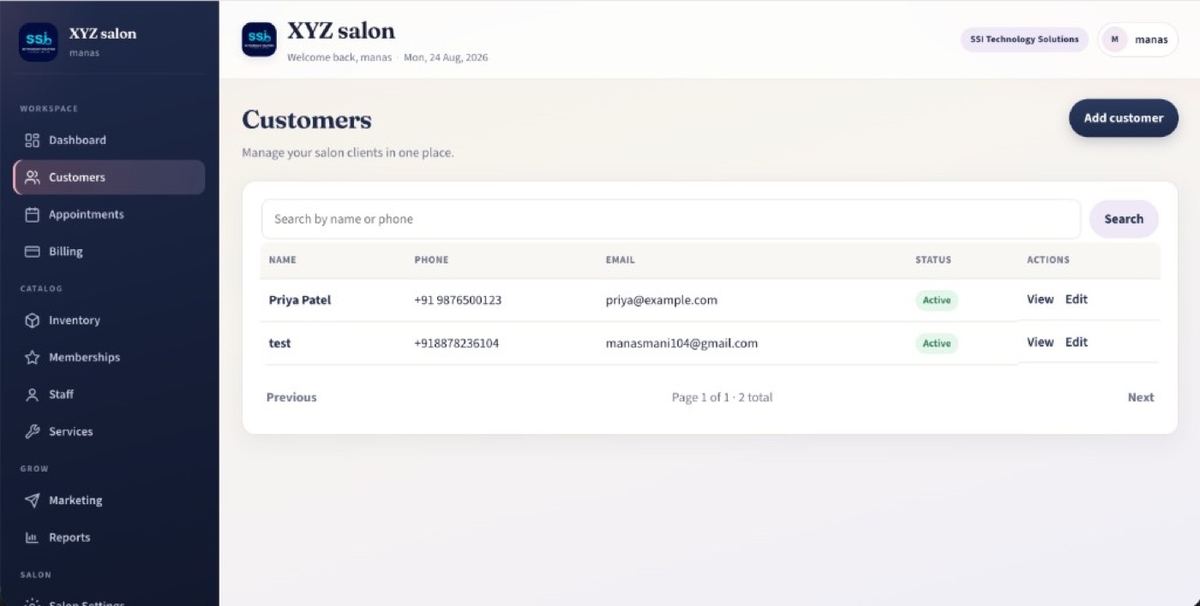
Task: Open Marketing under Grow
Action: tap(109, 500)
